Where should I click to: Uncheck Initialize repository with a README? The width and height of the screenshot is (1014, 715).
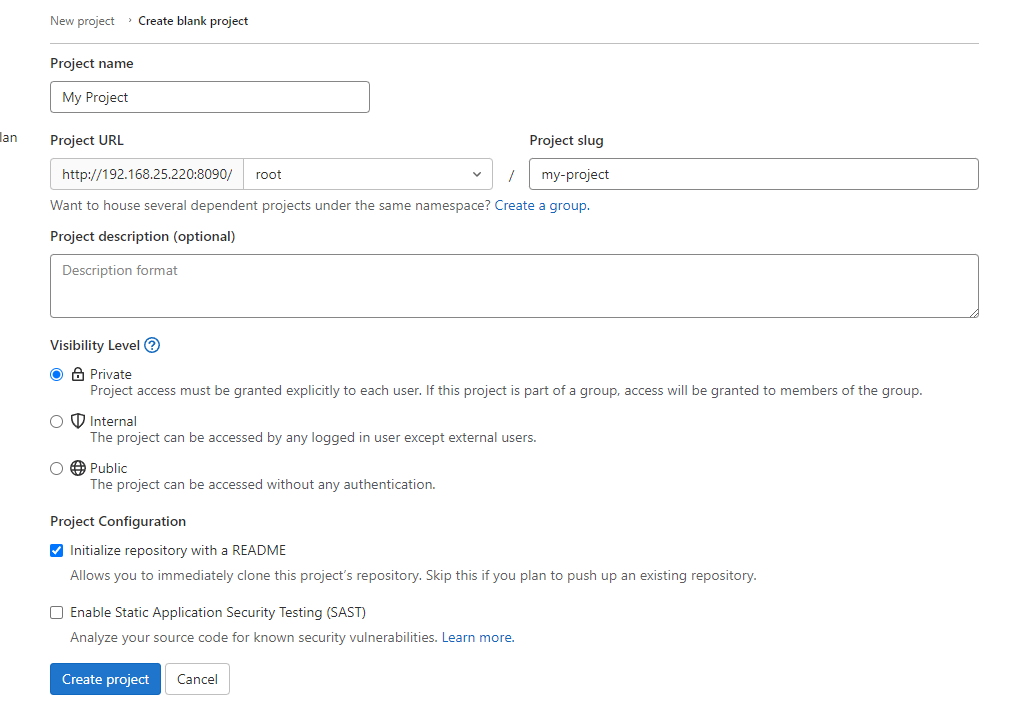(57, 550)
